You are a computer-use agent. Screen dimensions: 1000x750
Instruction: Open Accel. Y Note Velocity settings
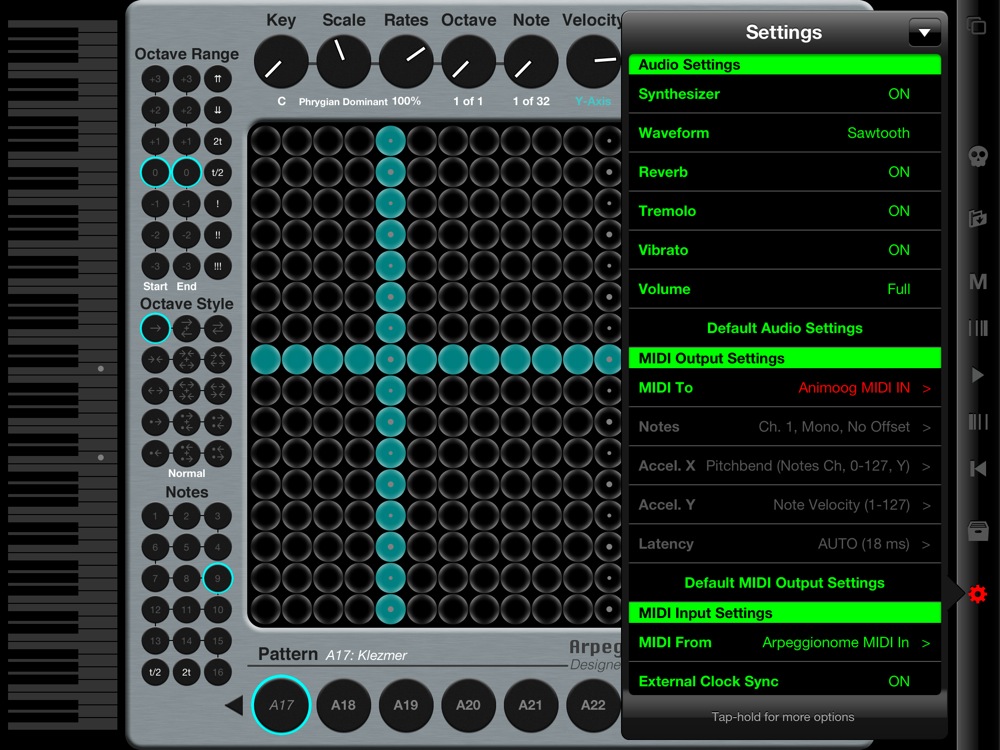[784, 505]
